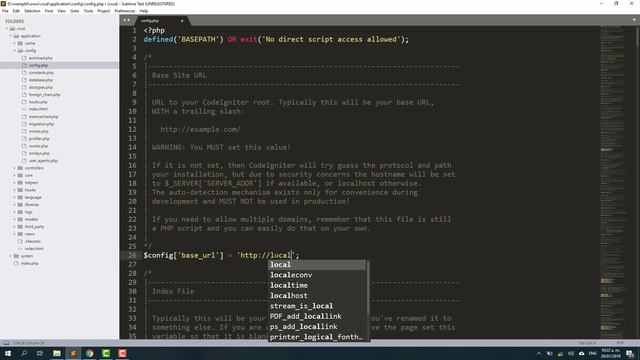Choose 'PDF_add_locallink' autocomplete suggestion
The image size is (640, 360).
pyautogui.click(x=317, y=316)
